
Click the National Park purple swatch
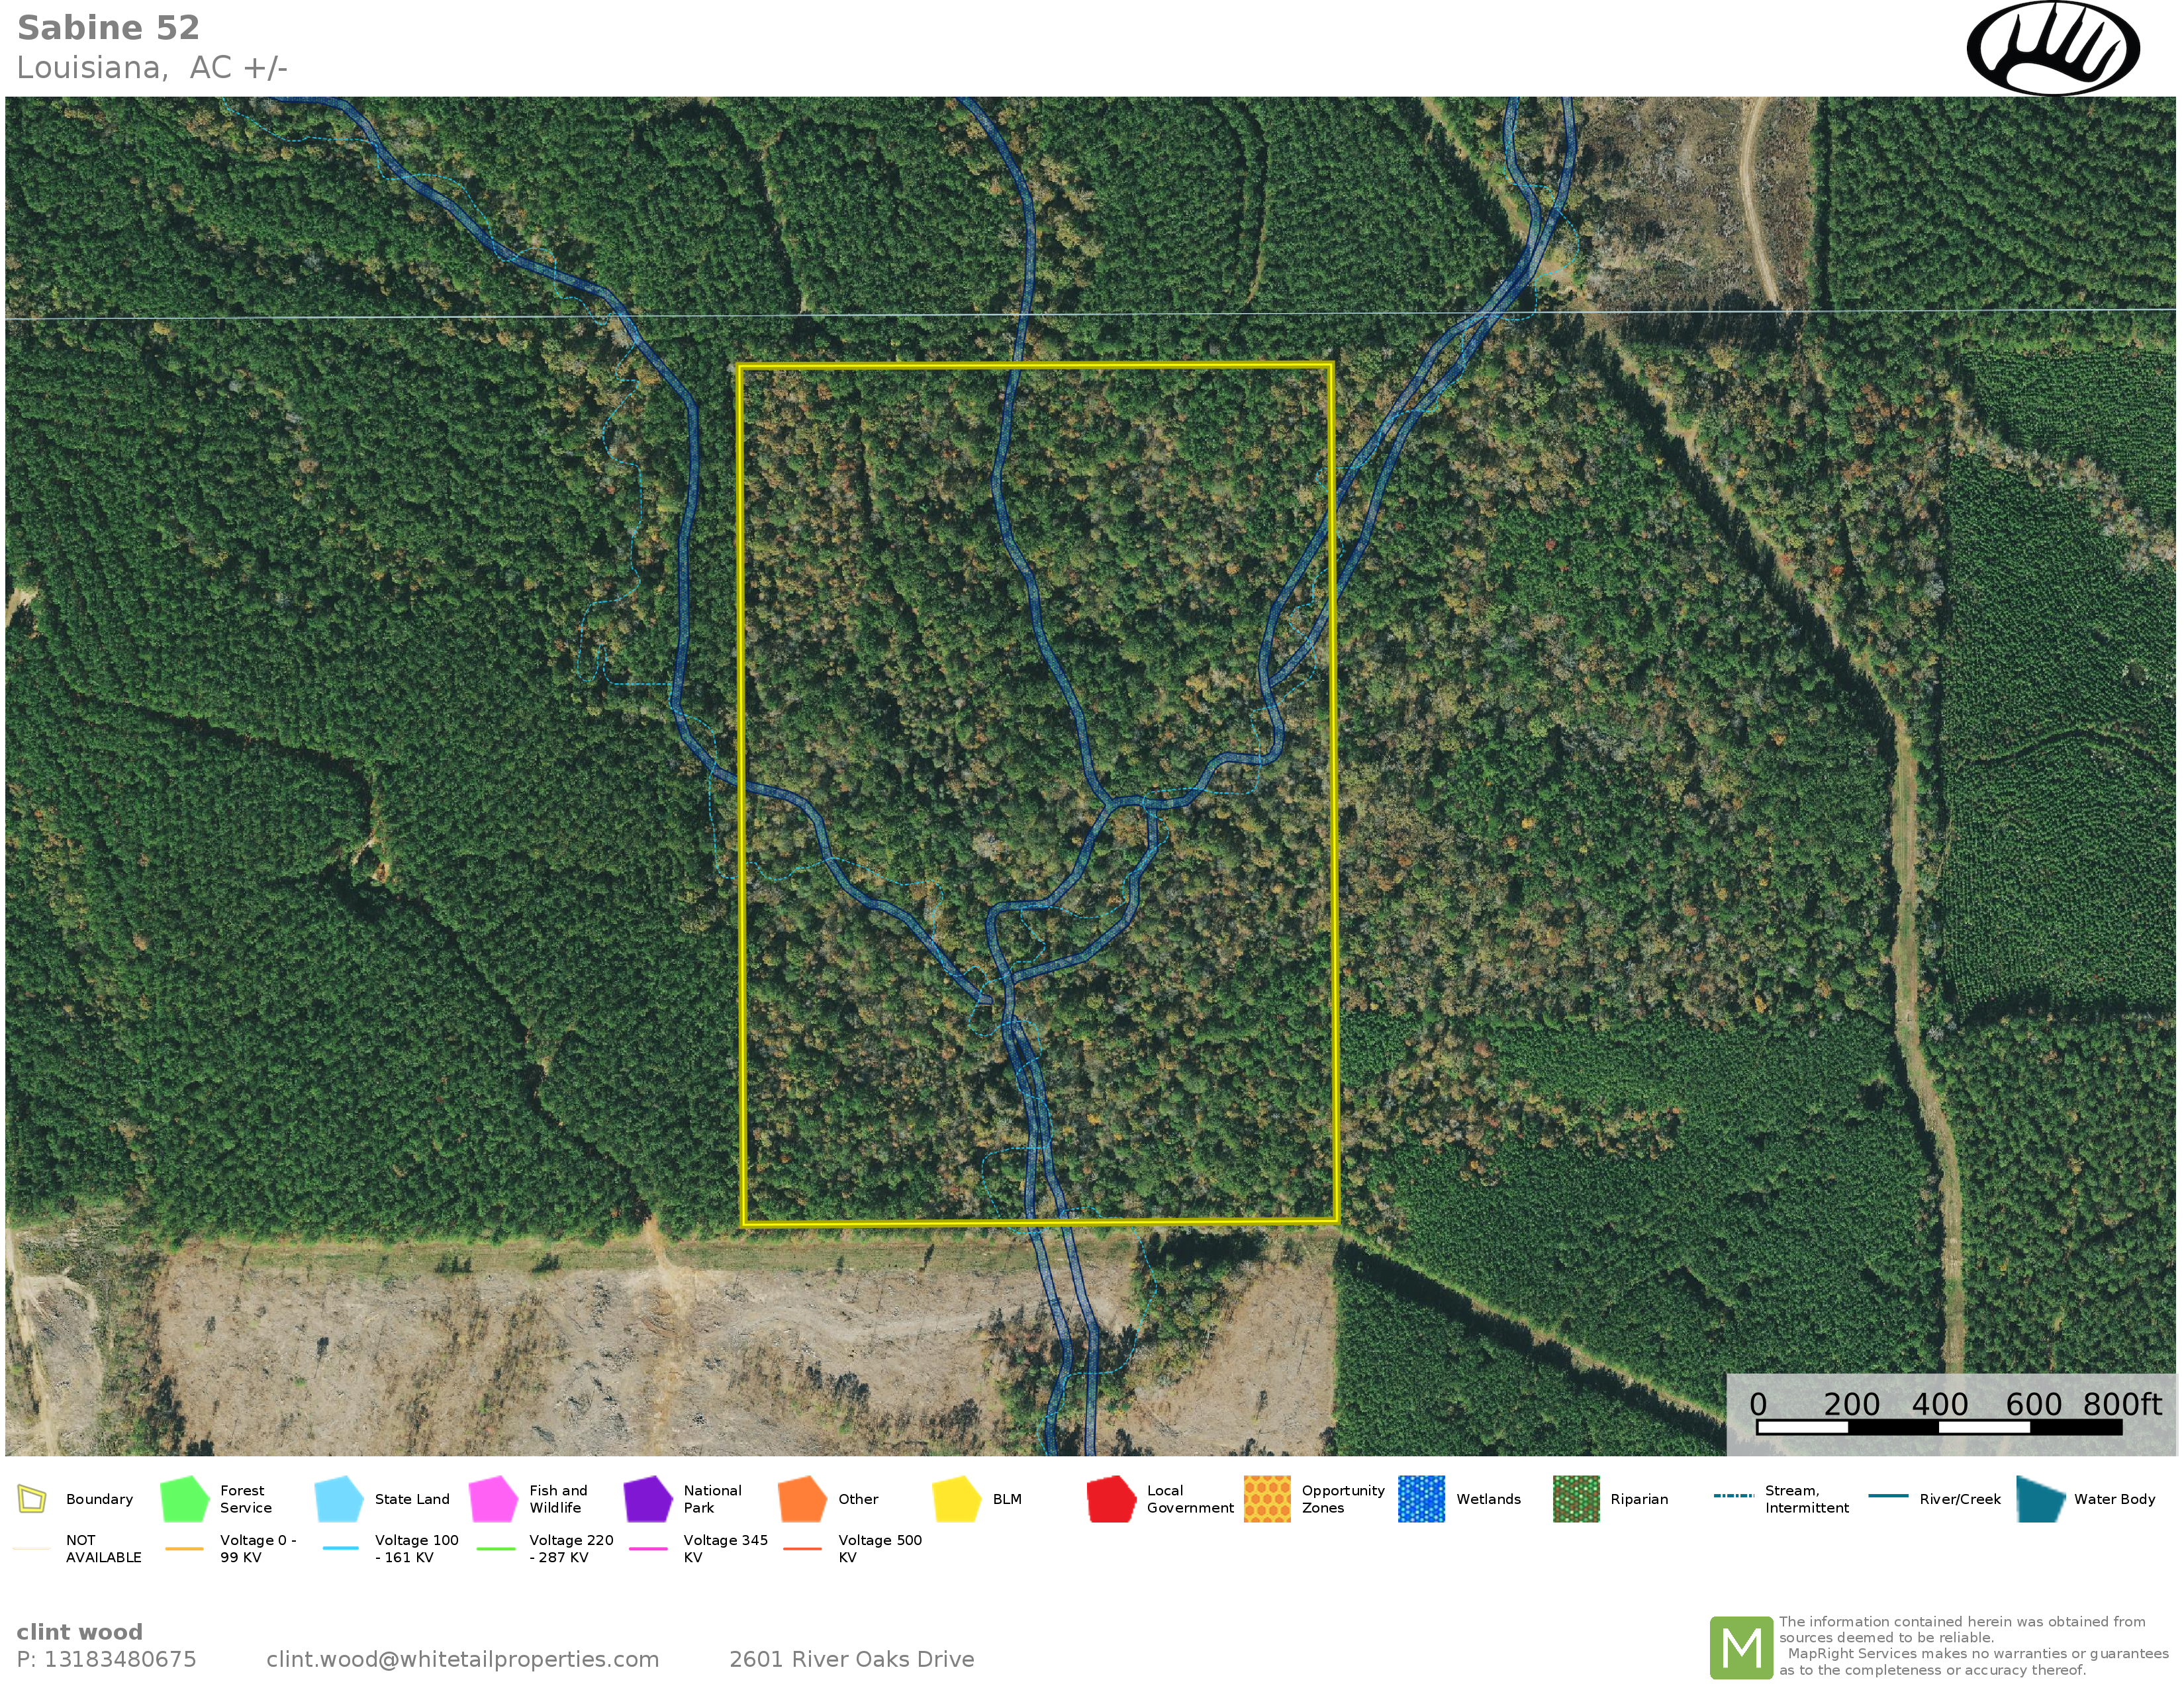(x=647, y=1499)
